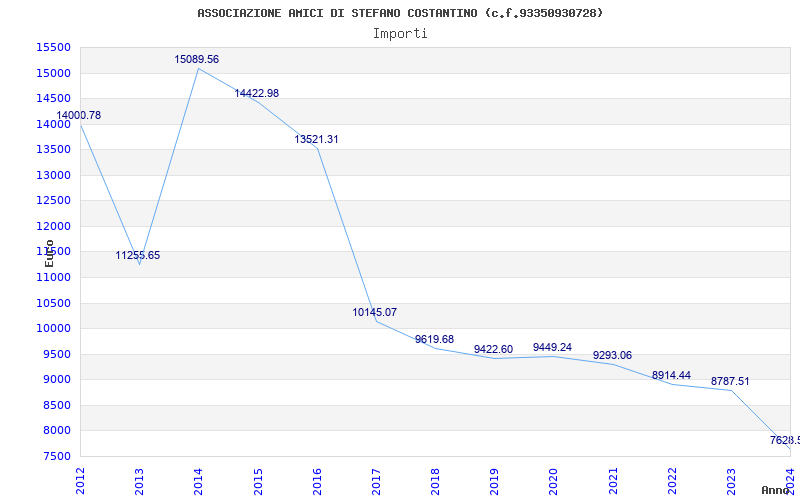Select the 11255.65 data point for 2013
Screen dimensions: 800x500
pyautogui.click(x=138, y=255)
